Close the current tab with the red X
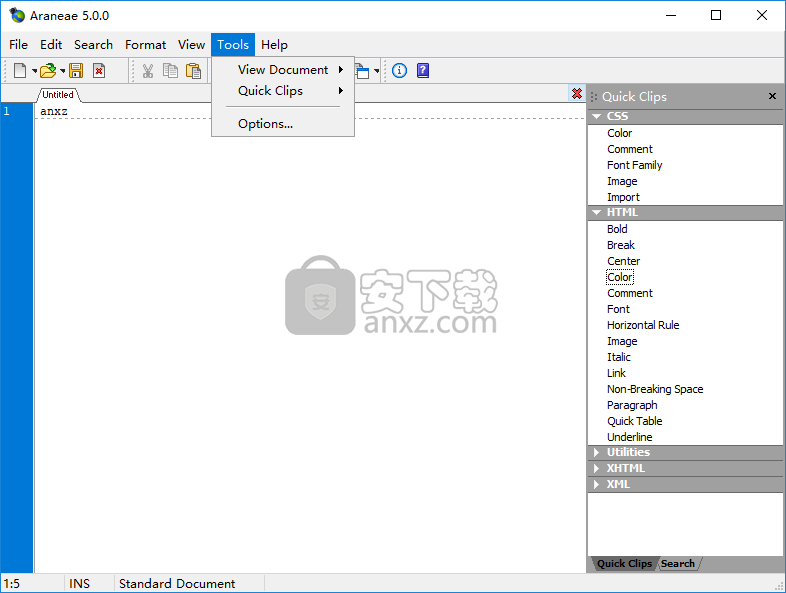Viewport: 786px width, 593px height. pyautogui.click(x=577, y=94)
